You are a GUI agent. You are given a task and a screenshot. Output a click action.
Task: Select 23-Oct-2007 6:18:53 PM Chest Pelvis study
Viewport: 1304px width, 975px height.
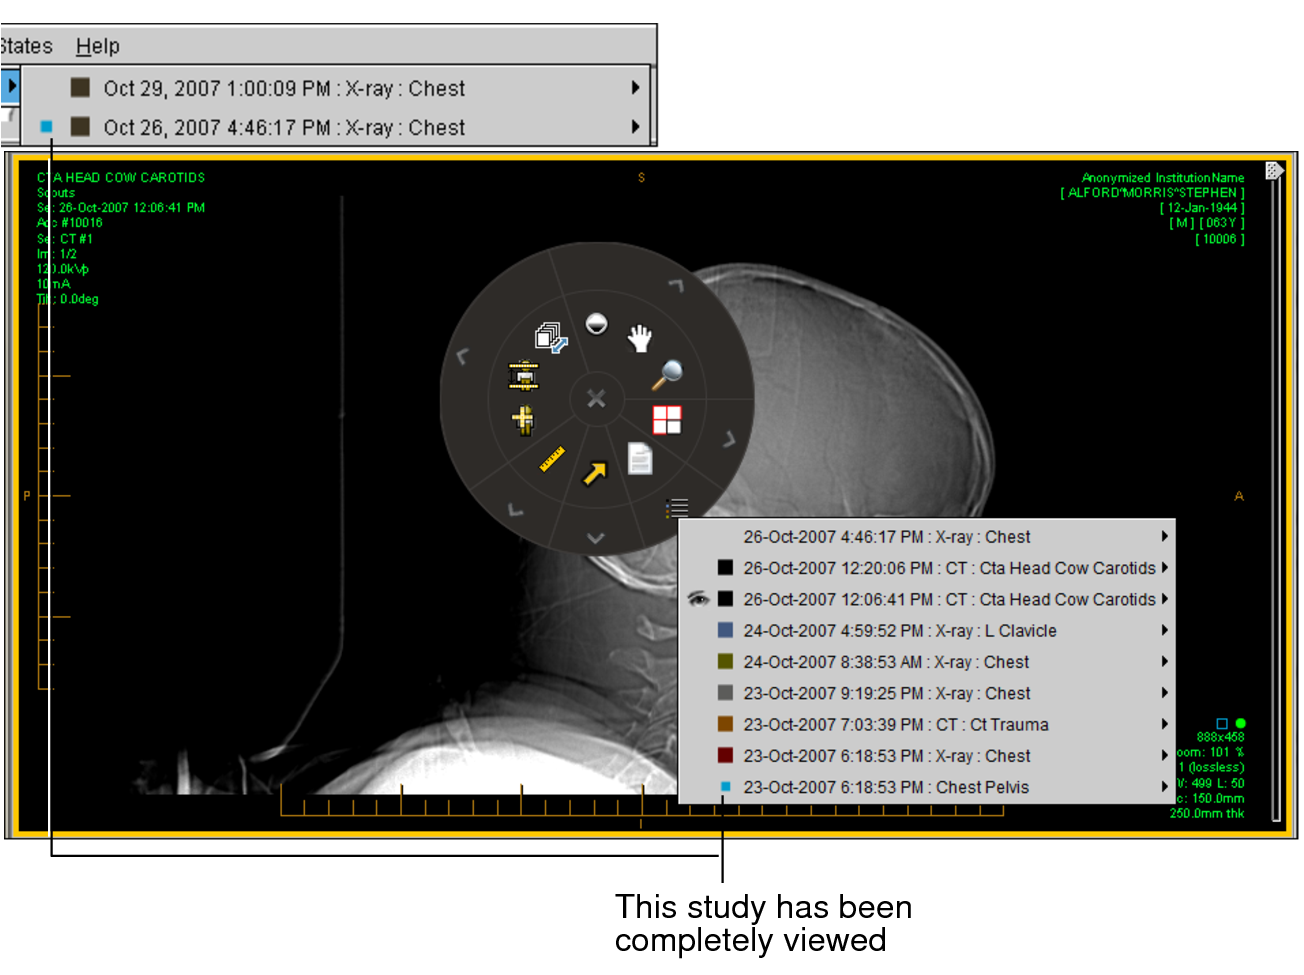(885, 787)
